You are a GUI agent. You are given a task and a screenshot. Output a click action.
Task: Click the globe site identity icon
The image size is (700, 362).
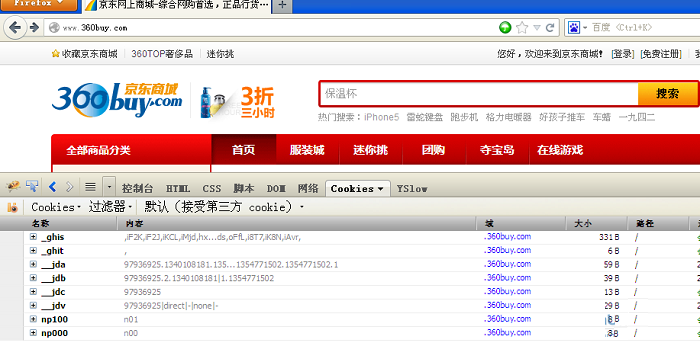54,28
